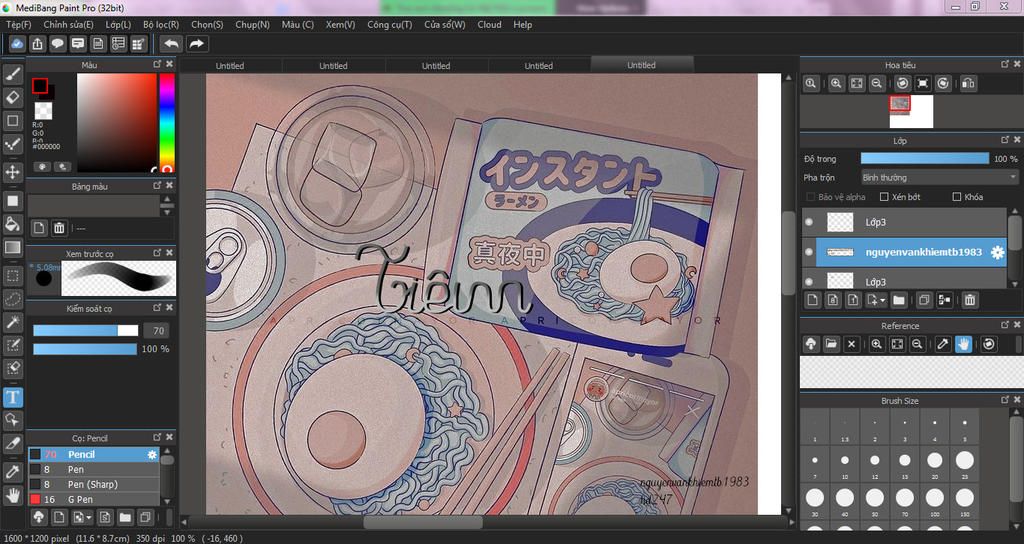
Task: Click down arrow of Bảng màu palette
Action: coord(167,212)
